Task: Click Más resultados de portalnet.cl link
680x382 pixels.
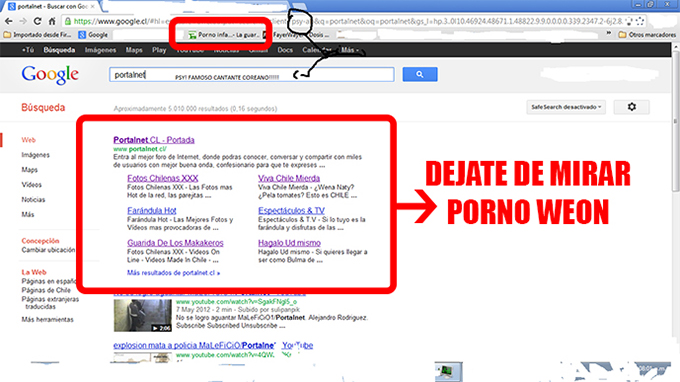Action: click(x=173, y=273)
